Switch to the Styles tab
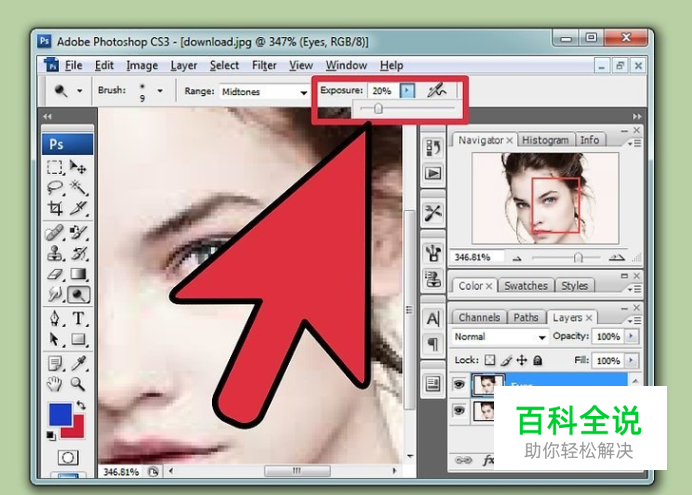Viewport: 692px width, 495px height. click(574, 286)
